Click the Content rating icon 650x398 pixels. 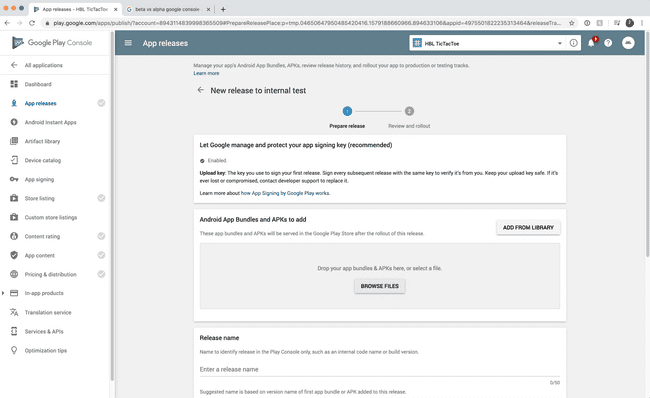click(14, 236)
